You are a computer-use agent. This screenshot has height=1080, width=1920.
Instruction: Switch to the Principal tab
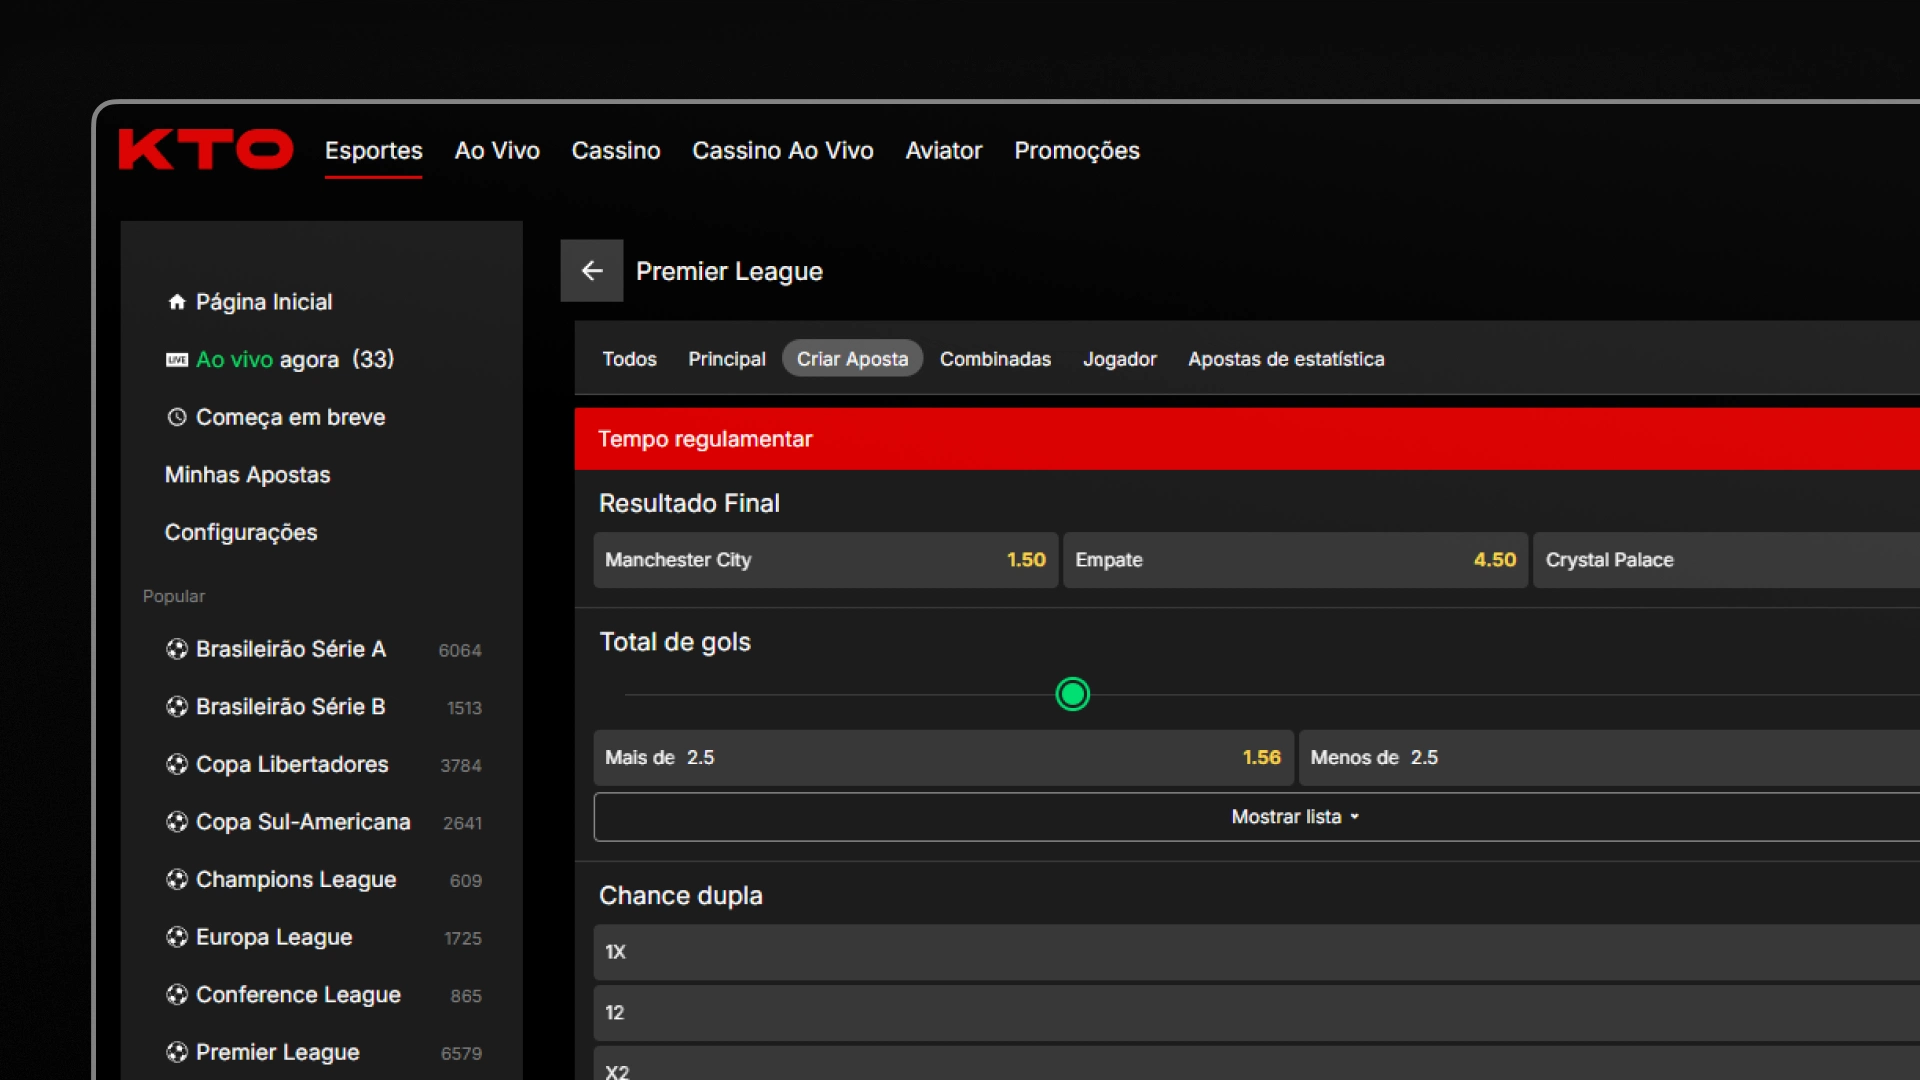pyautogui.click(x=727, y=359)
